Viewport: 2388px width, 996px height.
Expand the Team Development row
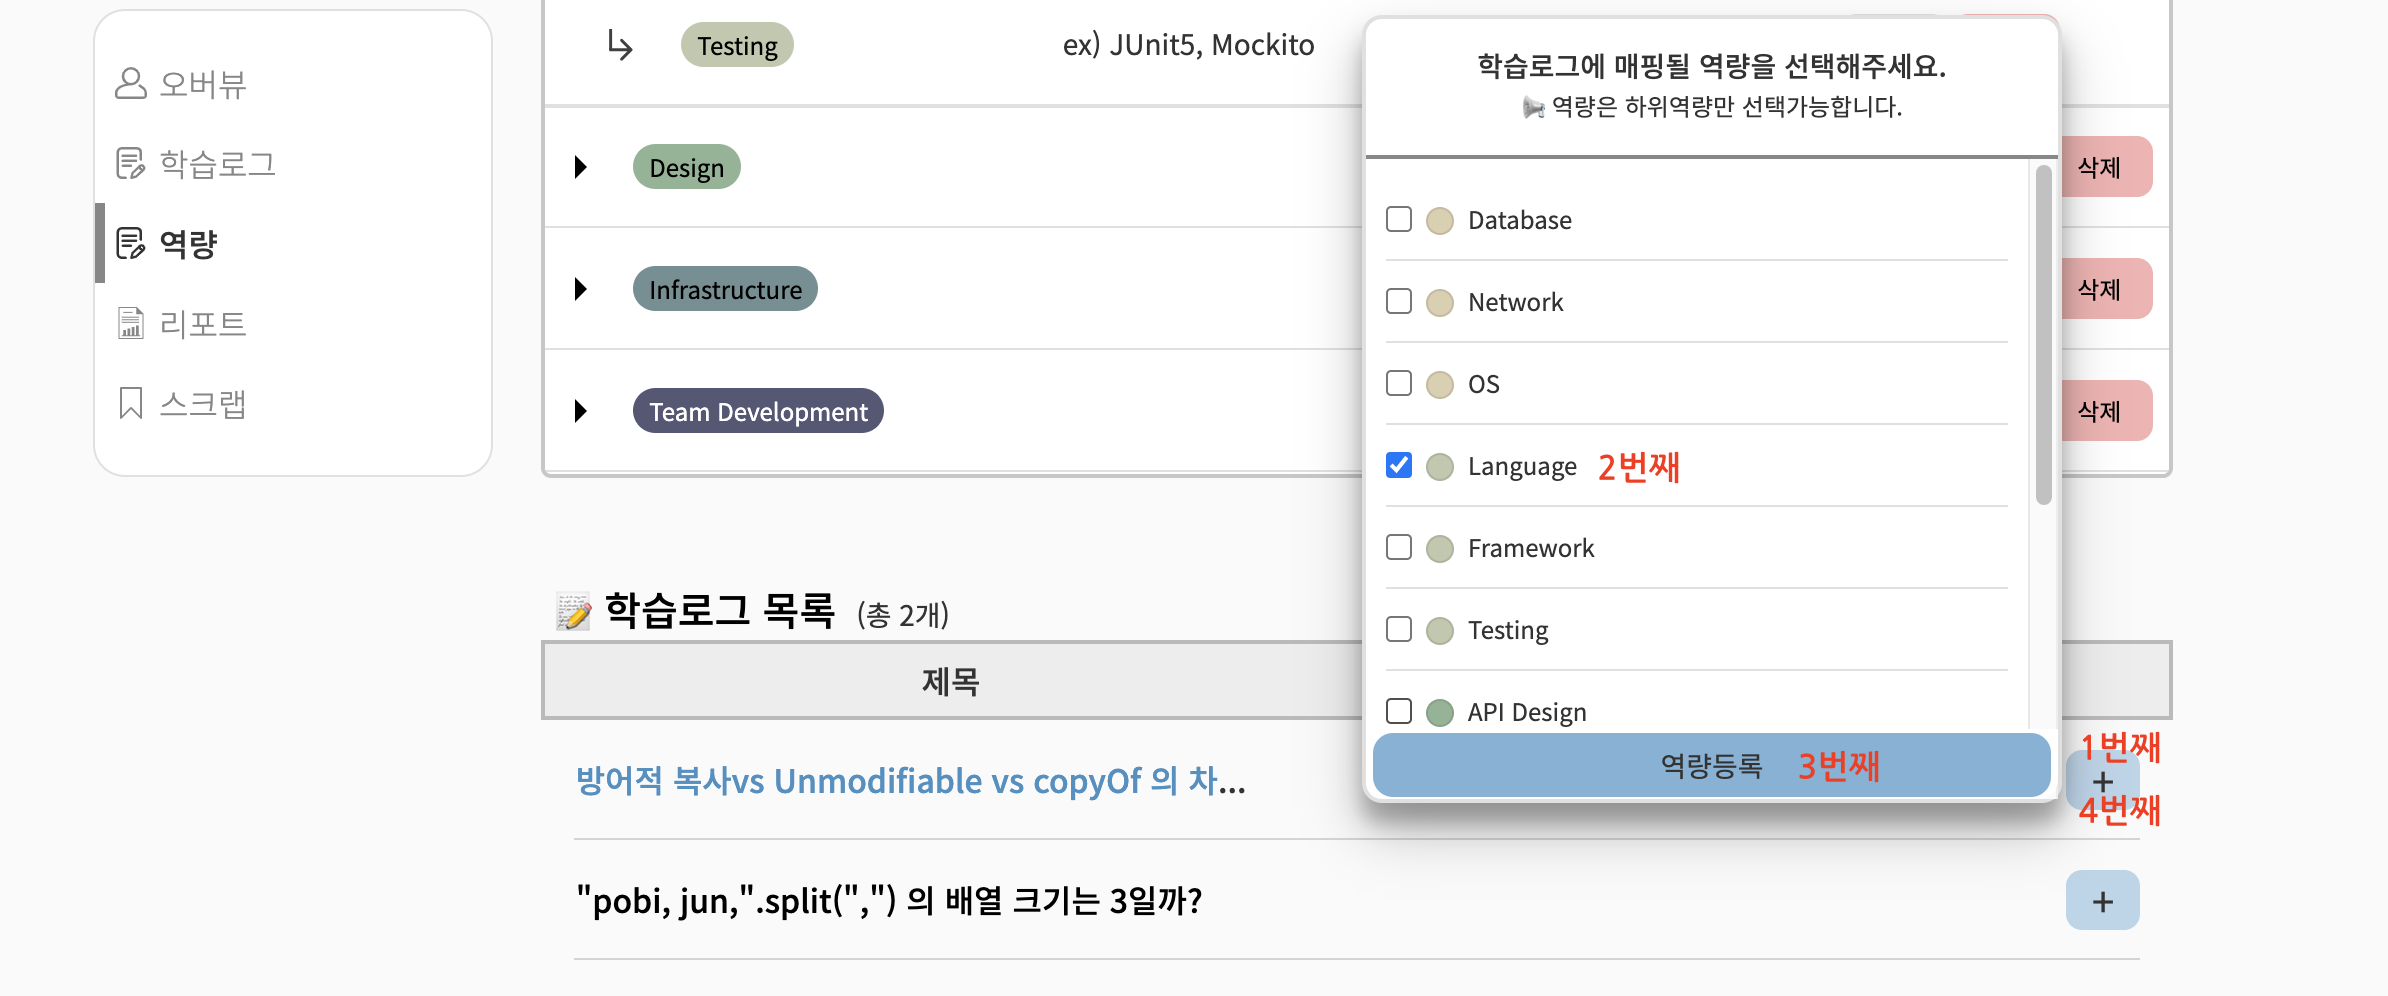(581, 410)
